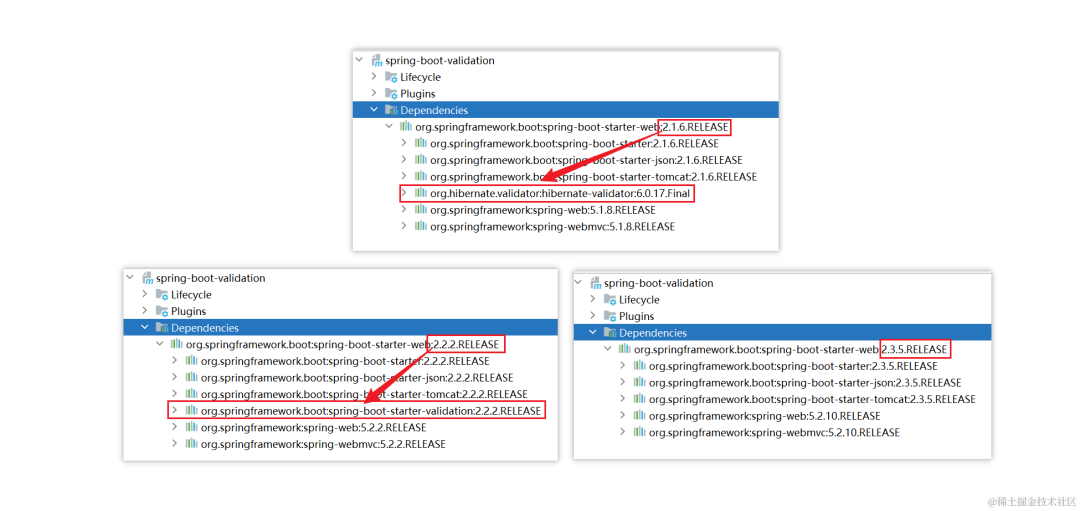This screenshot has width=1080, height=511.
Task: Expand the spring-boot-starter:2.2.2.RELEASE node
Action: click(175, 361)
